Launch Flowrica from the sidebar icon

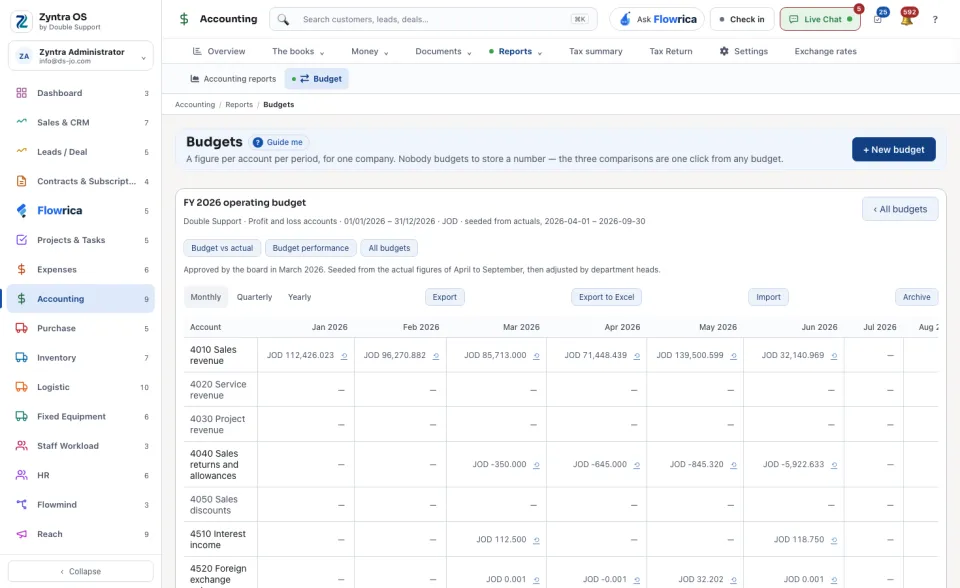tap(21, 211)
